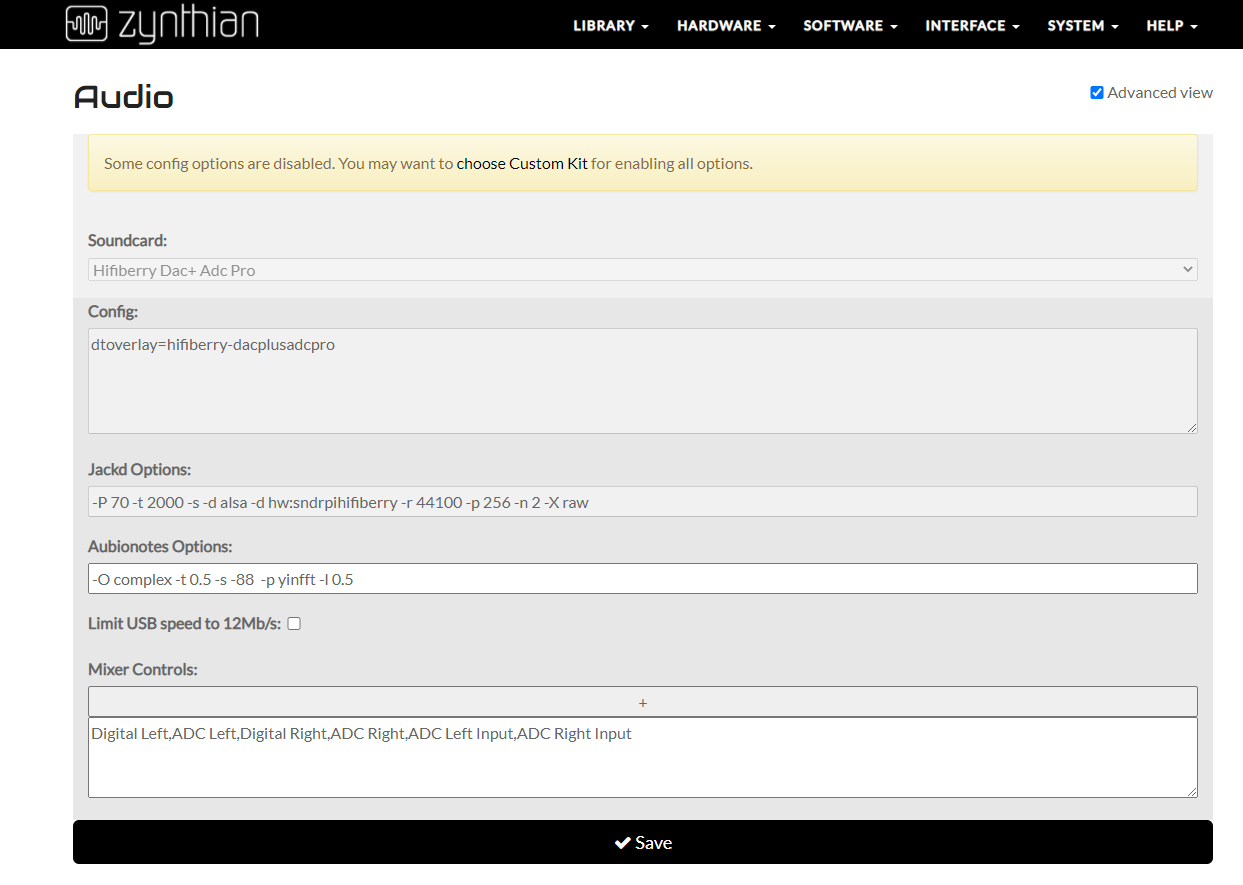Follow the choose Custom Kit link
The image size is (1243, 885).
pyautogui.click(x=522, y=163)
